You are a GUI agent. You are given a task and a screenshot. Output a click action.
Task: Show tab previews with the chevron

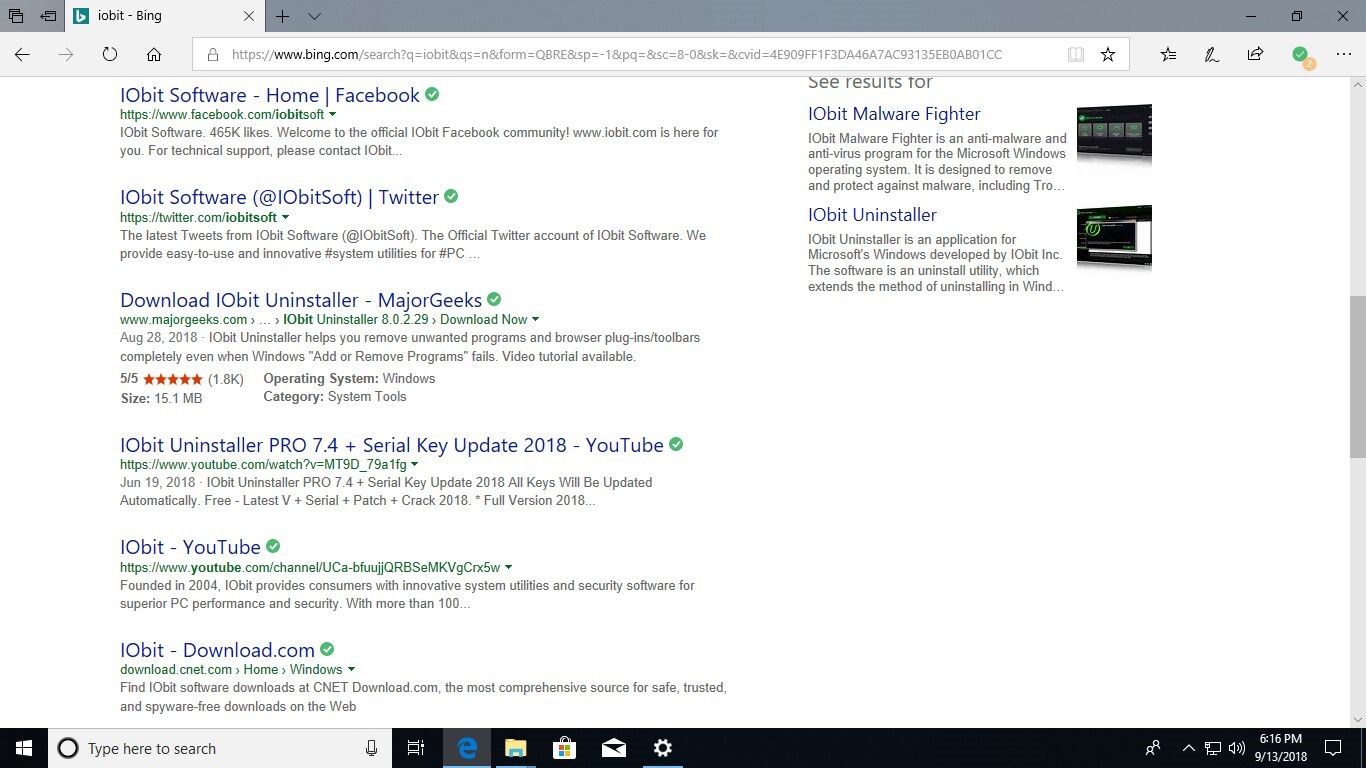tap(314, 16)
